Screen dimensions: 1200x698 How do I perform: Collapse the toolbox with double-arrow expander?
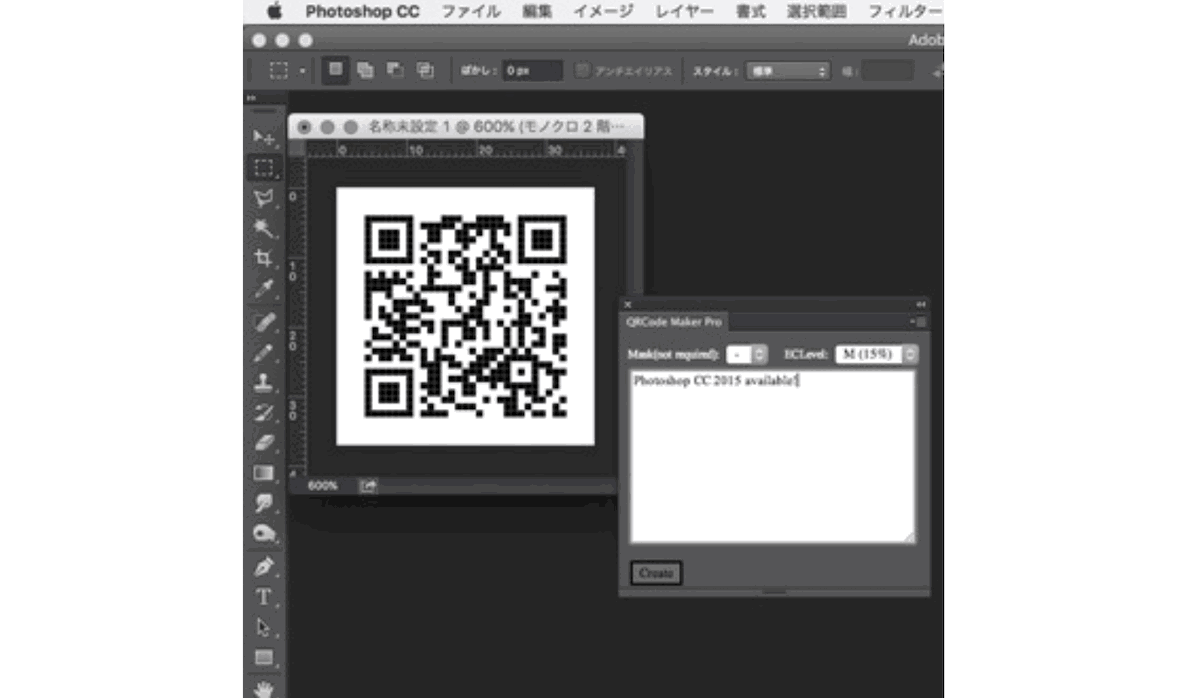pyautogui.click(x=251, y=98)
